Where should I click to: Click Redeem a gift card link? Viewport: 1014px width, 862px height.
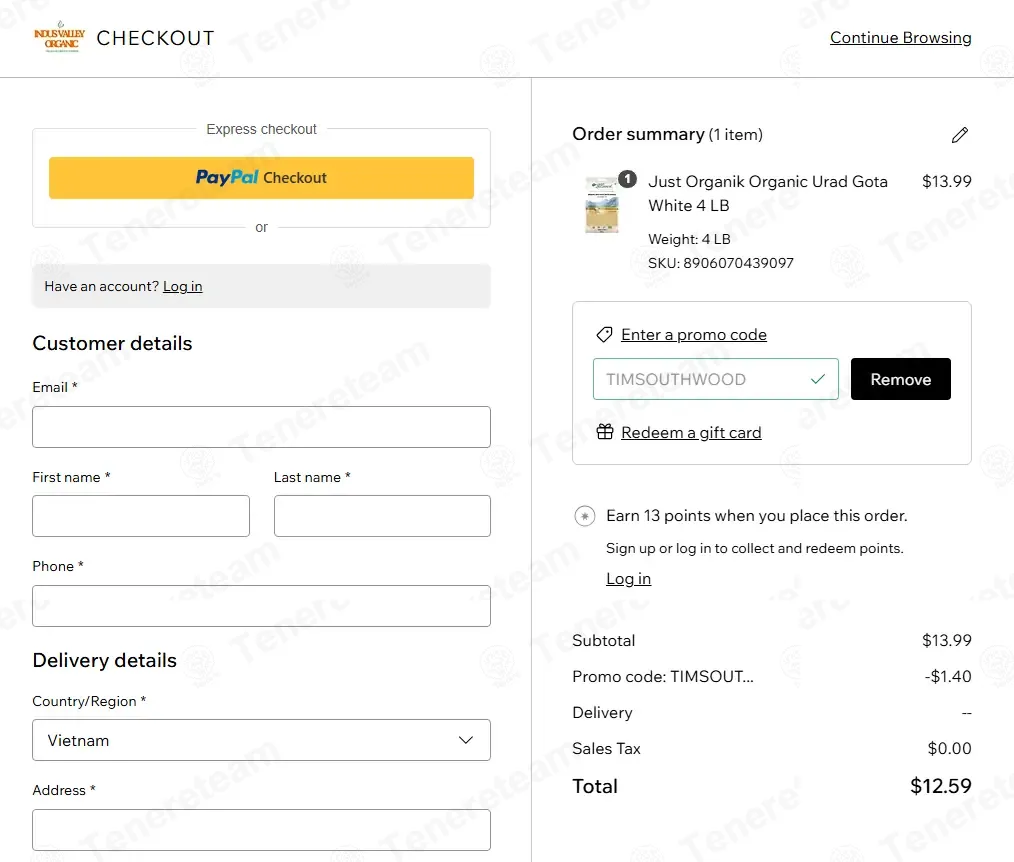coord(691,432)
